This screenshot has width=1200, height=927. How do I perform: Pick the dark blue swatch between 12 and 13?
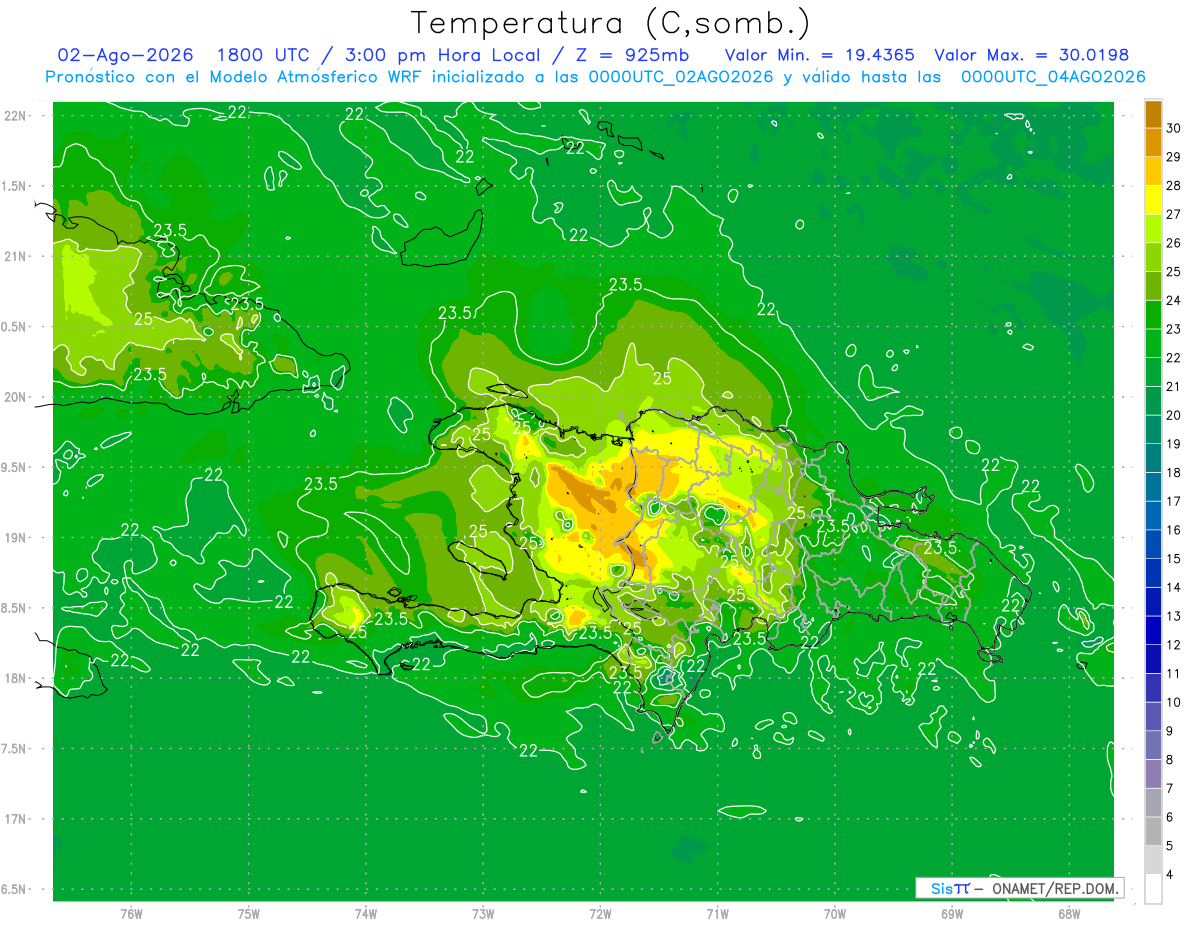pyautogui.click(x=1153, y=631)
